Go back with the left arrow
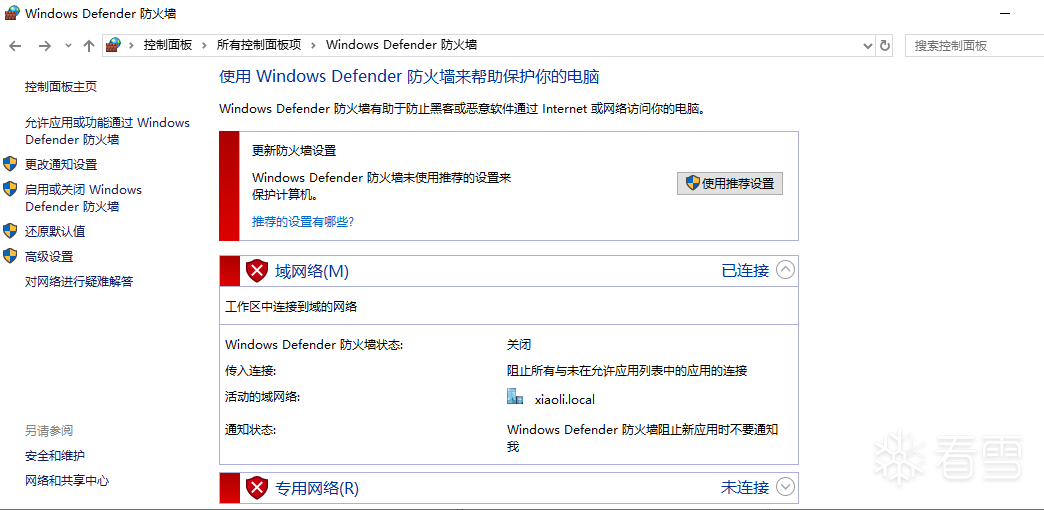 (15, 45)
